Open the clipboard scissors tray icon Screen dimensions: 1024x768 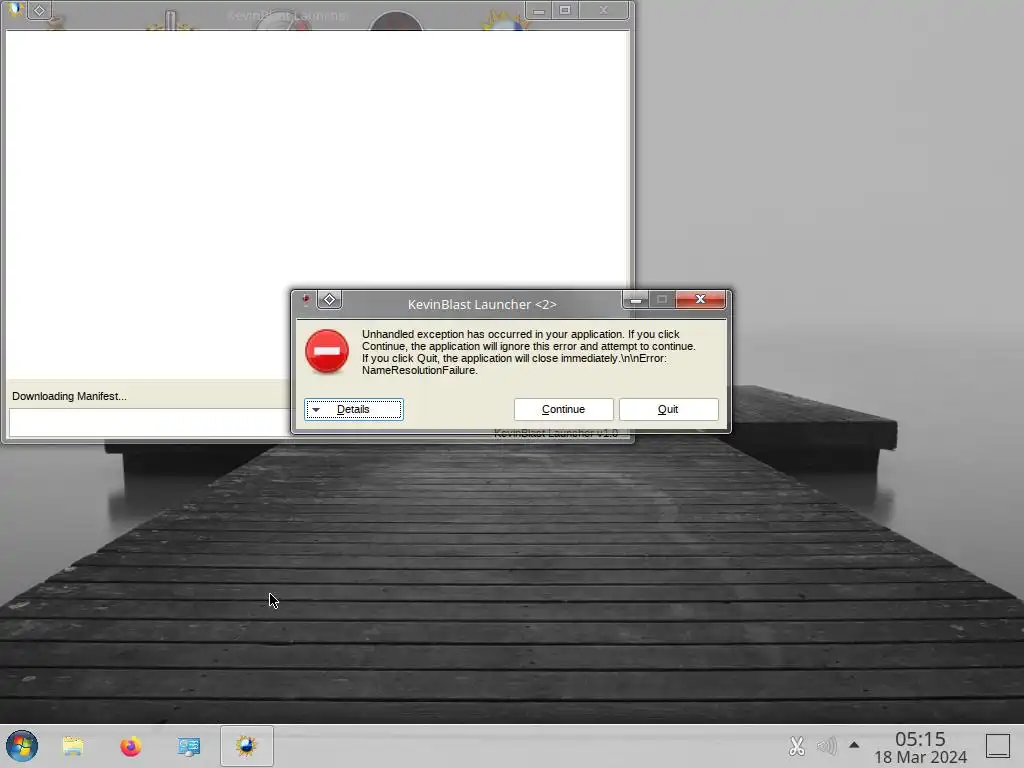pos(796,746)
